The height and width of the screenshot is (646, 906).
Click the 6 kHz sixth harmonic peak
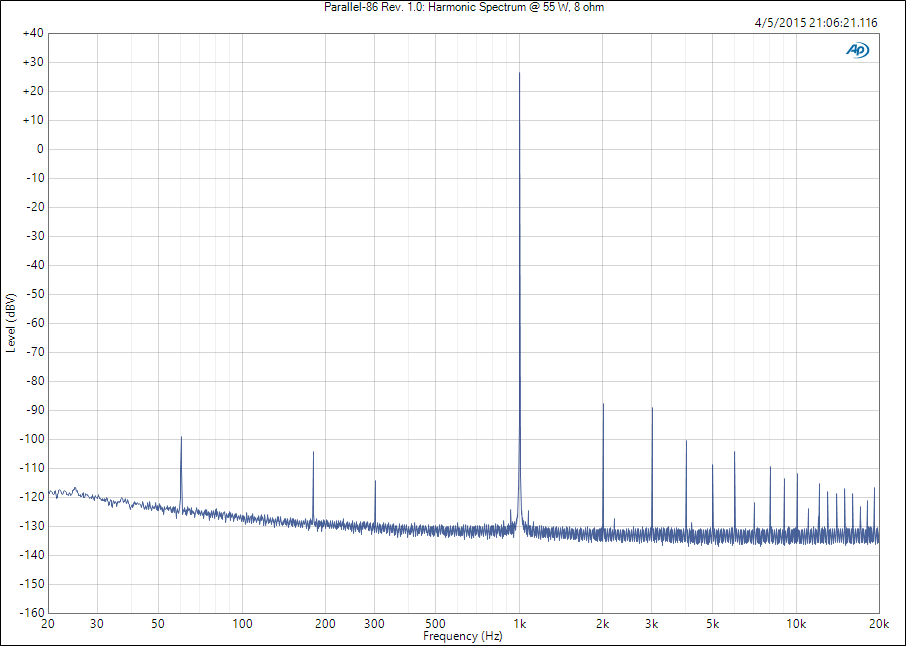734,452
